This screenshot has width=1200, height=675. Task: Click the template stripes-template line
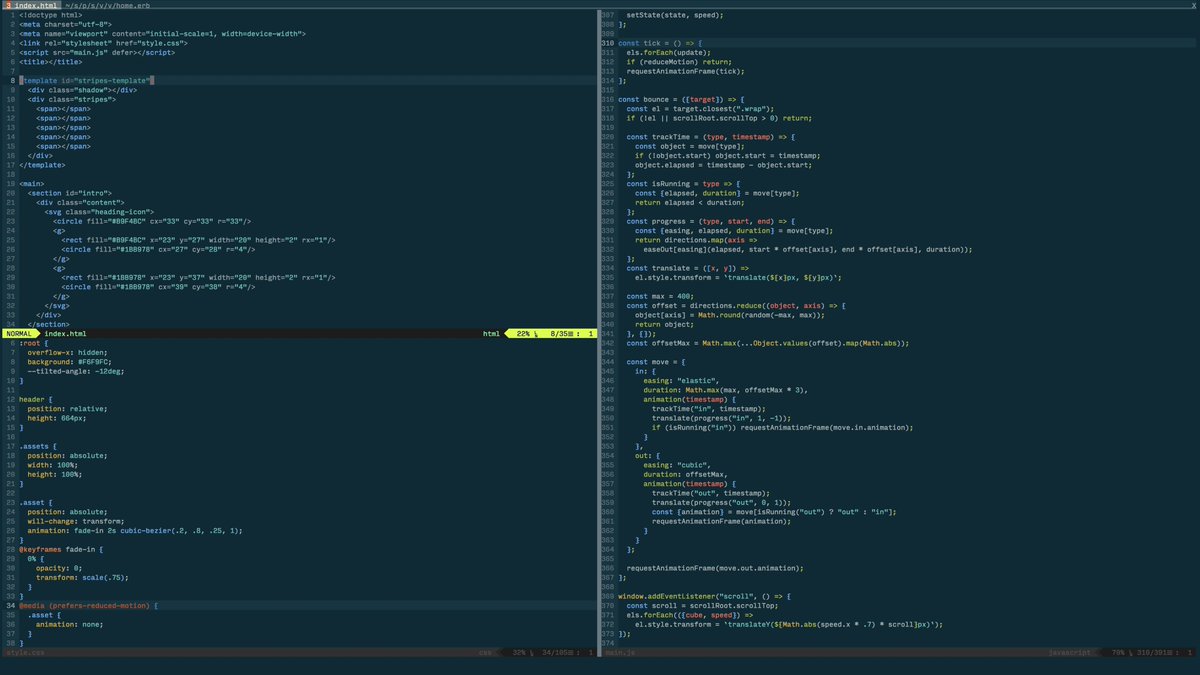pyautogui.click(x=86, y=80)
